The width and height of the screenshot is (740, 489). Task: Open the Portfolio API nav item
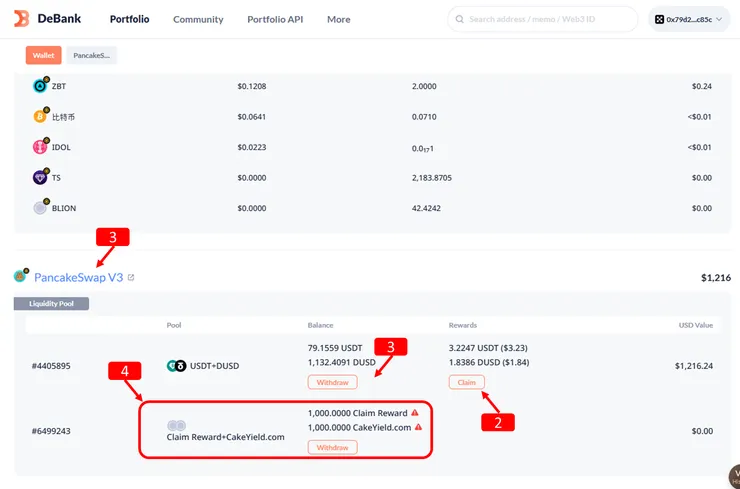[275, 19]
